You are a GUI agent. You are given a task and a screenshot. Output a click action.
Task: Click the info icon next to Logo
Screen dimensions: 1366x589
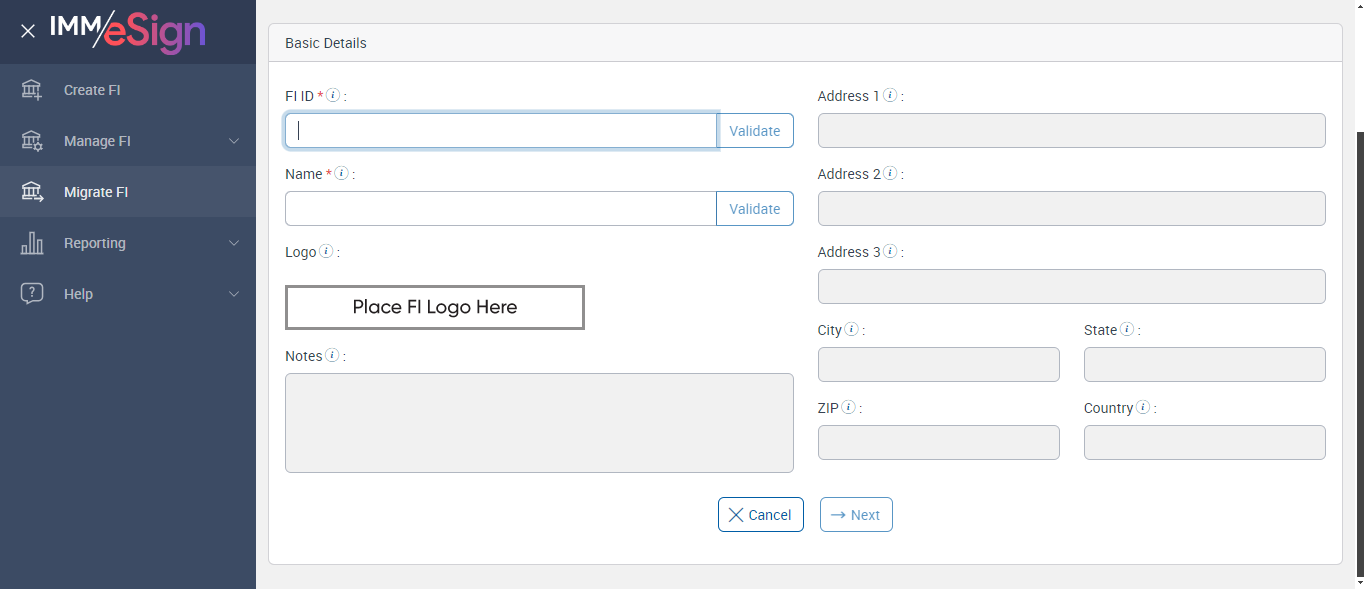click(x=326, y=252)
